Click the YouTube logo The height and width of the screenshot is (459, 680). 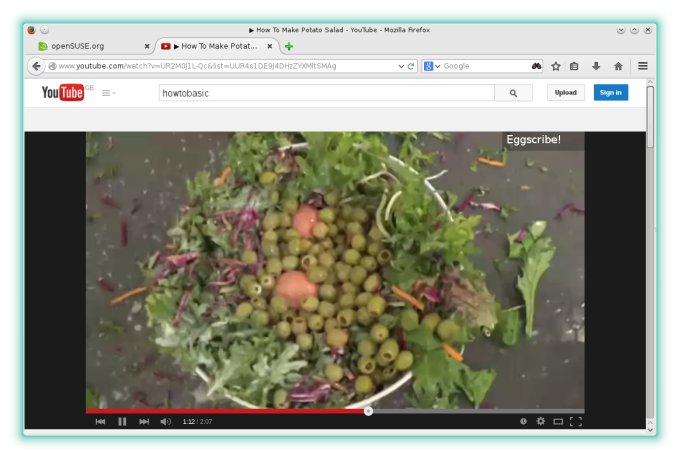[x=63, y=92]
